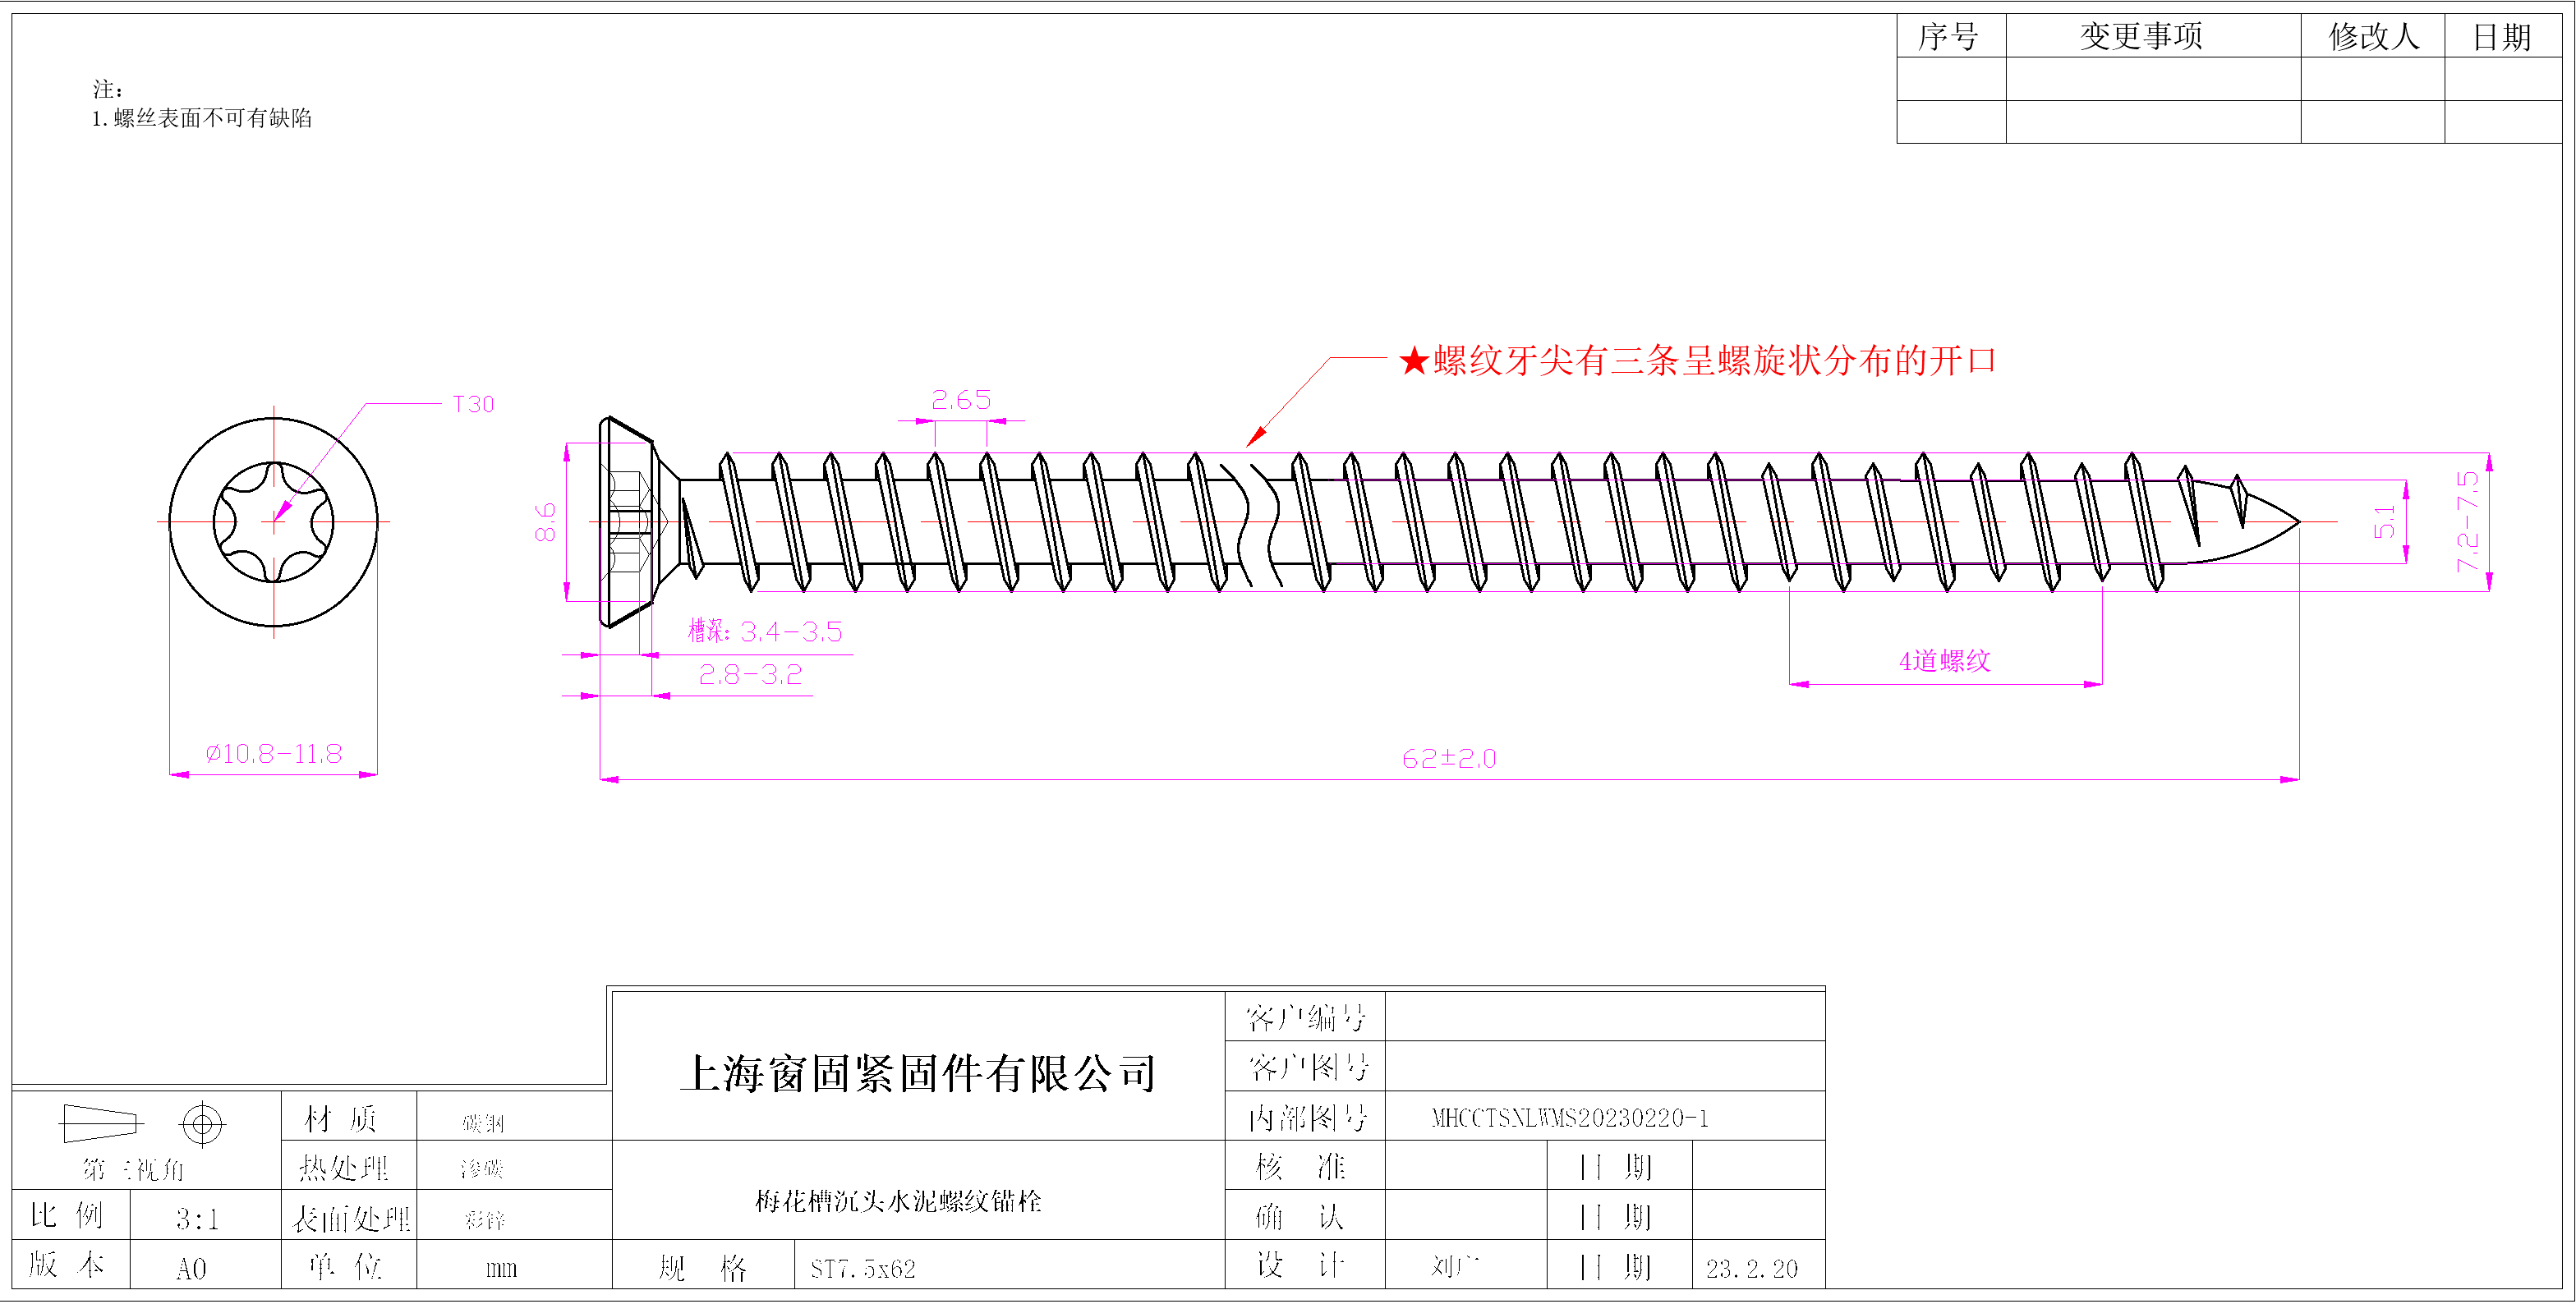
Task: Click the 槽深 3.4-3.5 depth annotation
Action: [x=765, y=631]
